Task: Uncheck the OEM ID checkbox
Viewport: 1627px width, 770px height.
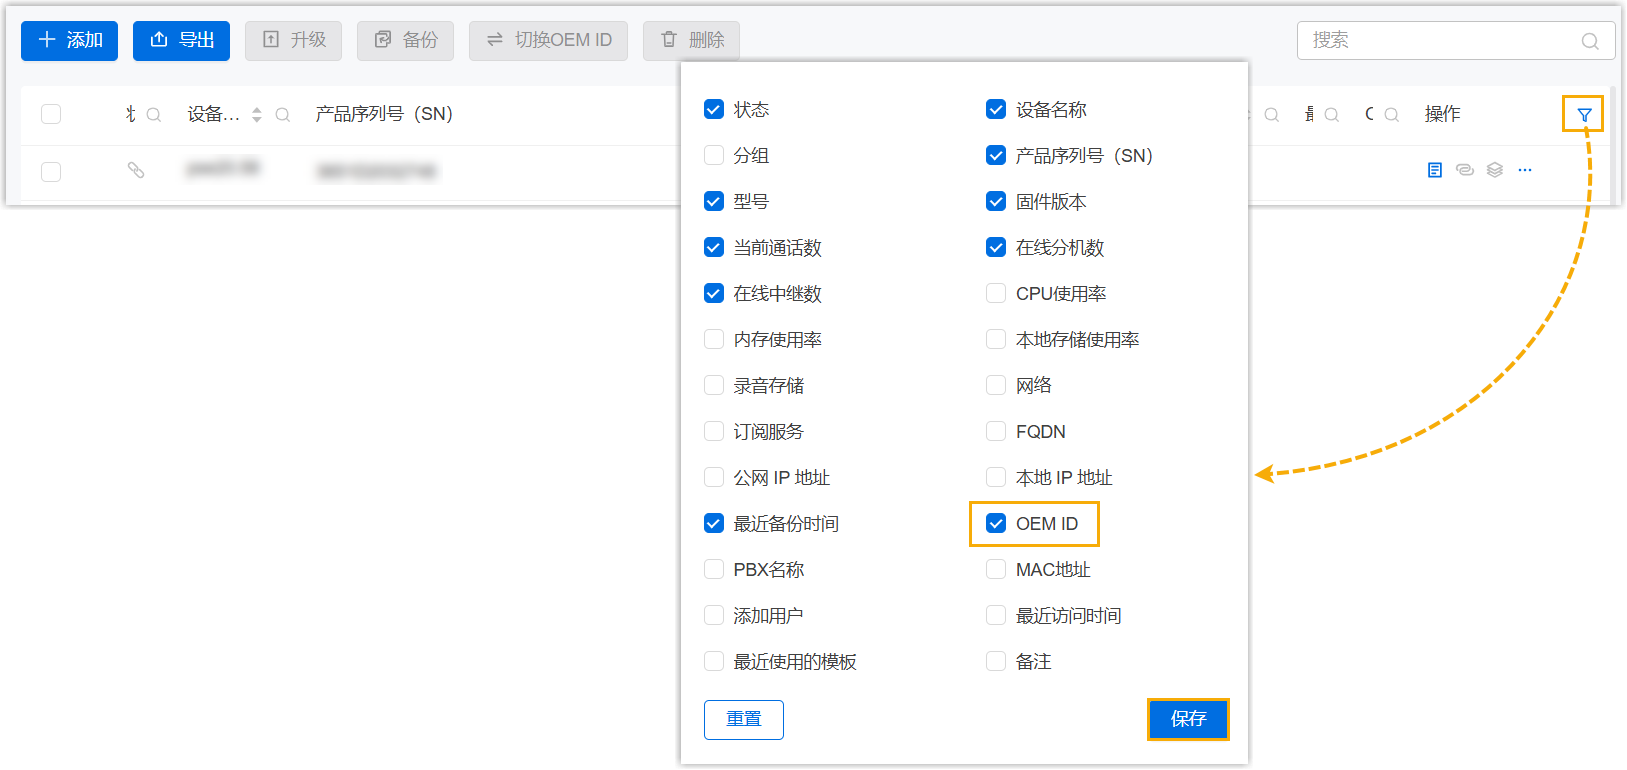Action: point(996,524)
